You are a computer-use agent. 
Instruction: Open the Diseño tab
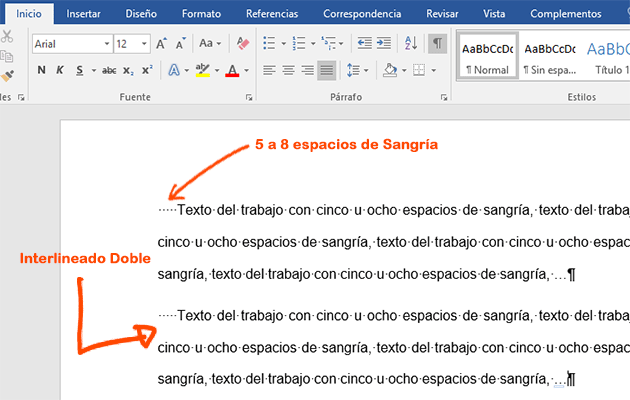(x=141, y=14)
